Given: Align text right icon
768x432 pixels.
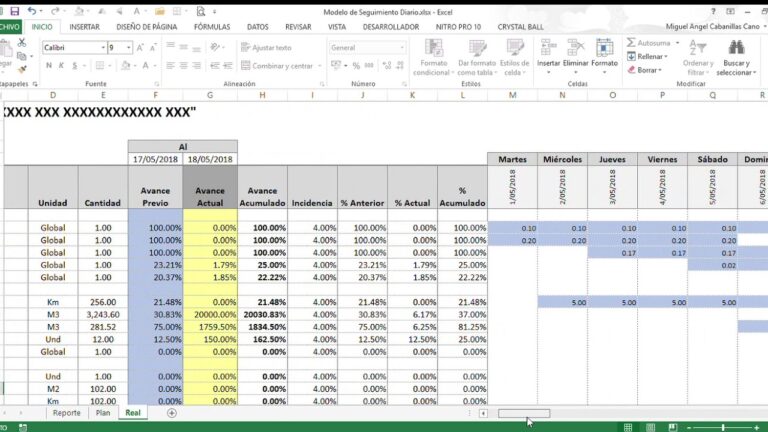Looking at the screenshot, I should 196,65.
